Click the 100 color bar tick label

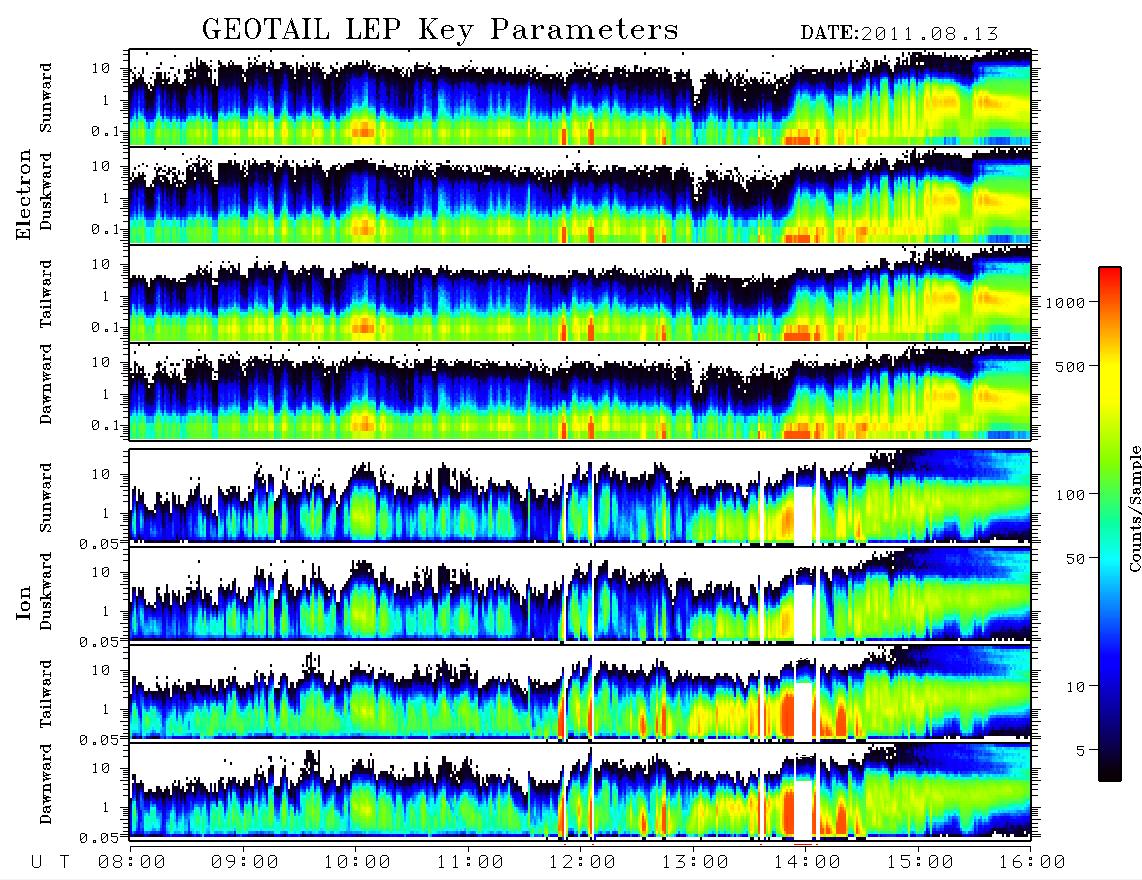[x=1071, y=495]
